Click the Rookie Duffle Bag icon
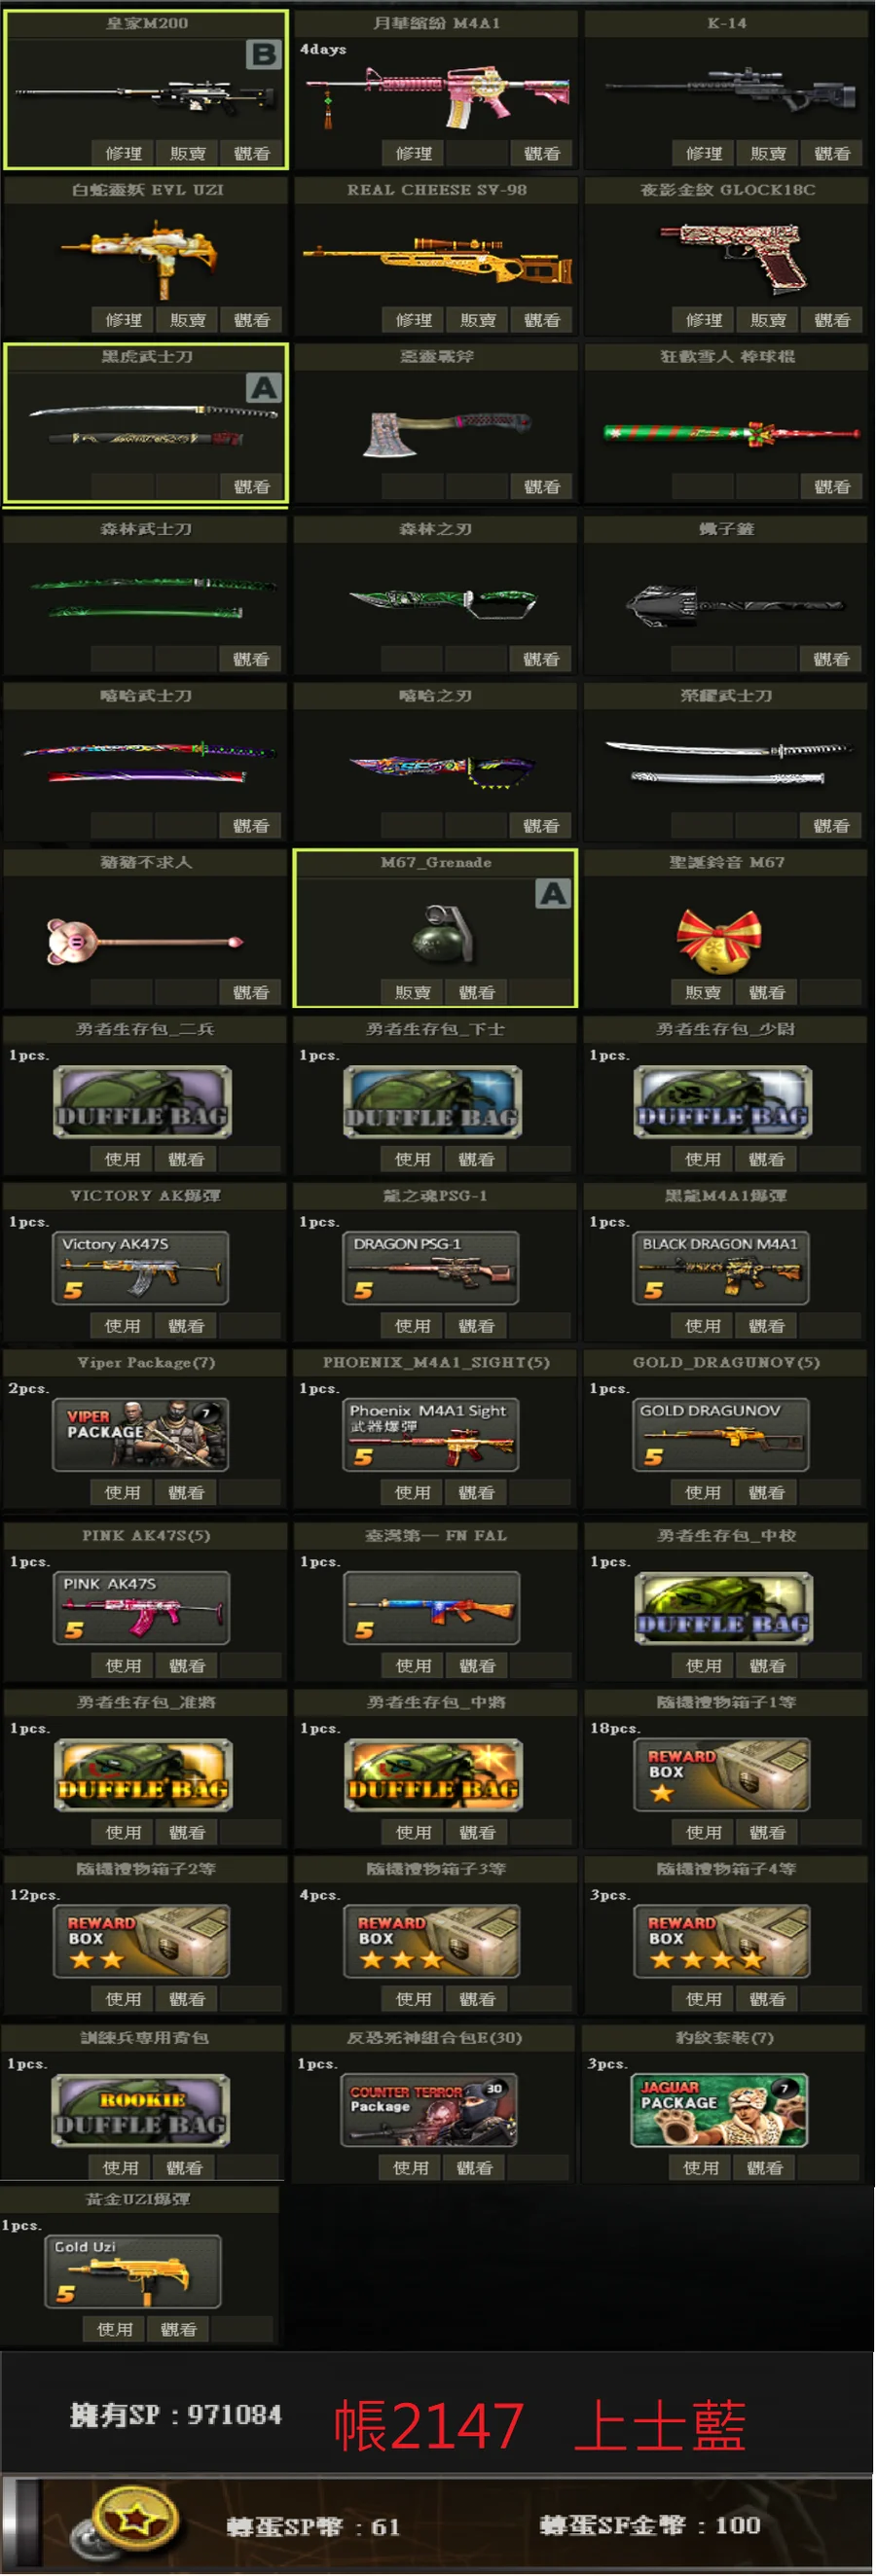Screen dimensions: 876x2576 [x=141, y=2110]
